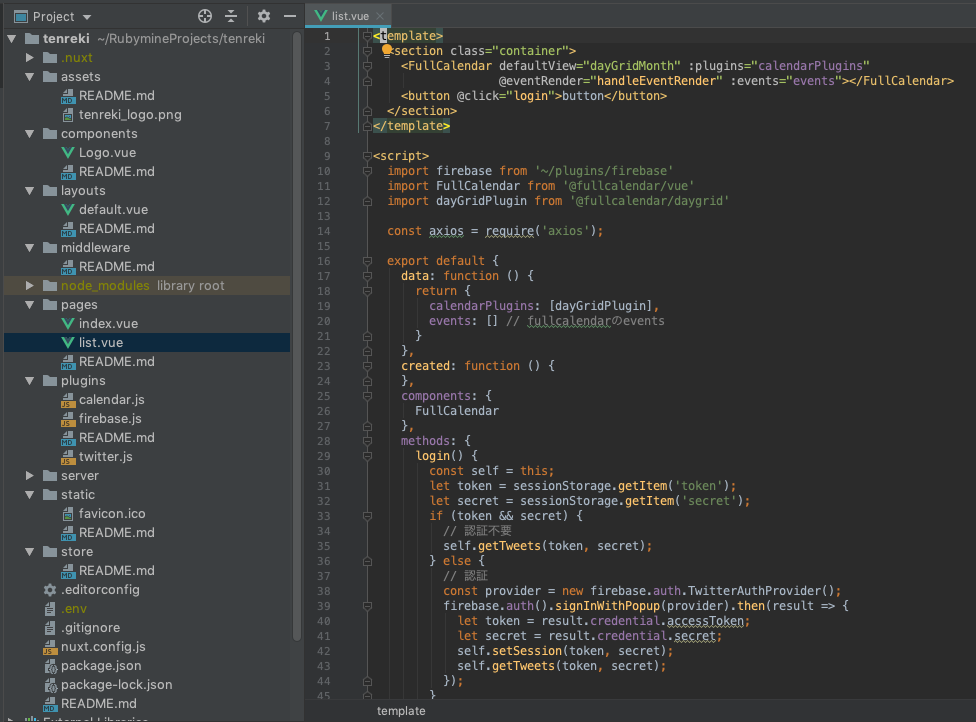976x722 pixels.
Task: Click the README.md icon under assets
Action: [x=68, y=96]
